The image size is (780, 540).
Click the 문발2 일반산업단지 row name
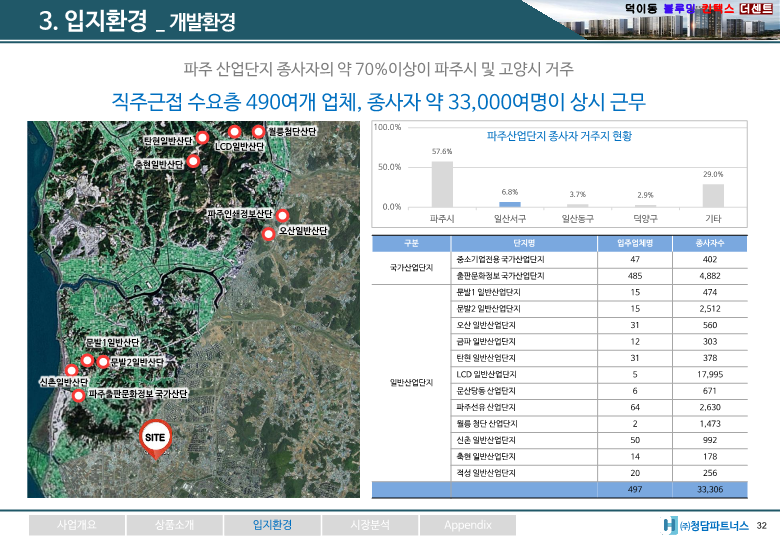(x=488, y=309)
